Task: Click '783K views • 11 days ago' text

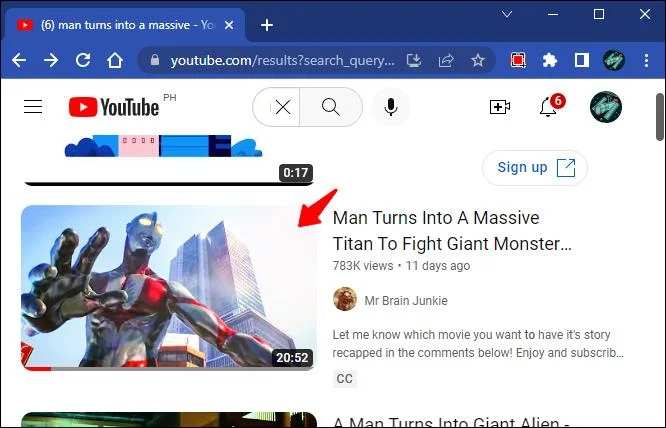Action: click(401, 266)
